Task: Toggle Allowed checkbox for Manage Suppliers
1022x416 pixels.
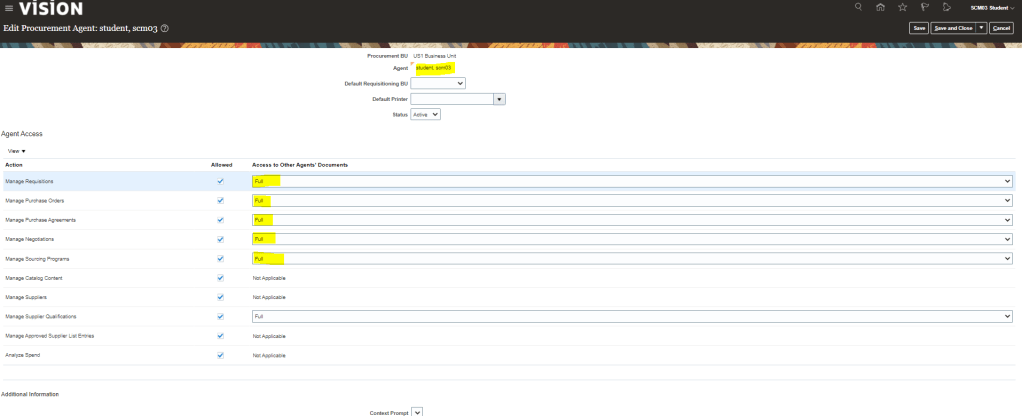Action: [220, 297]
